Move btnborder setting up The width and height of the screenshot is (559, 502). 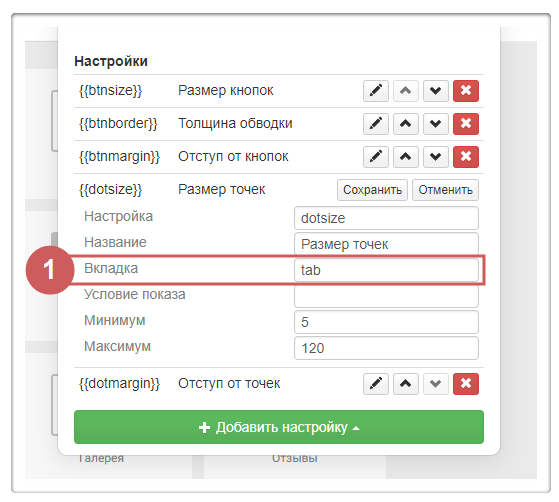406,124
